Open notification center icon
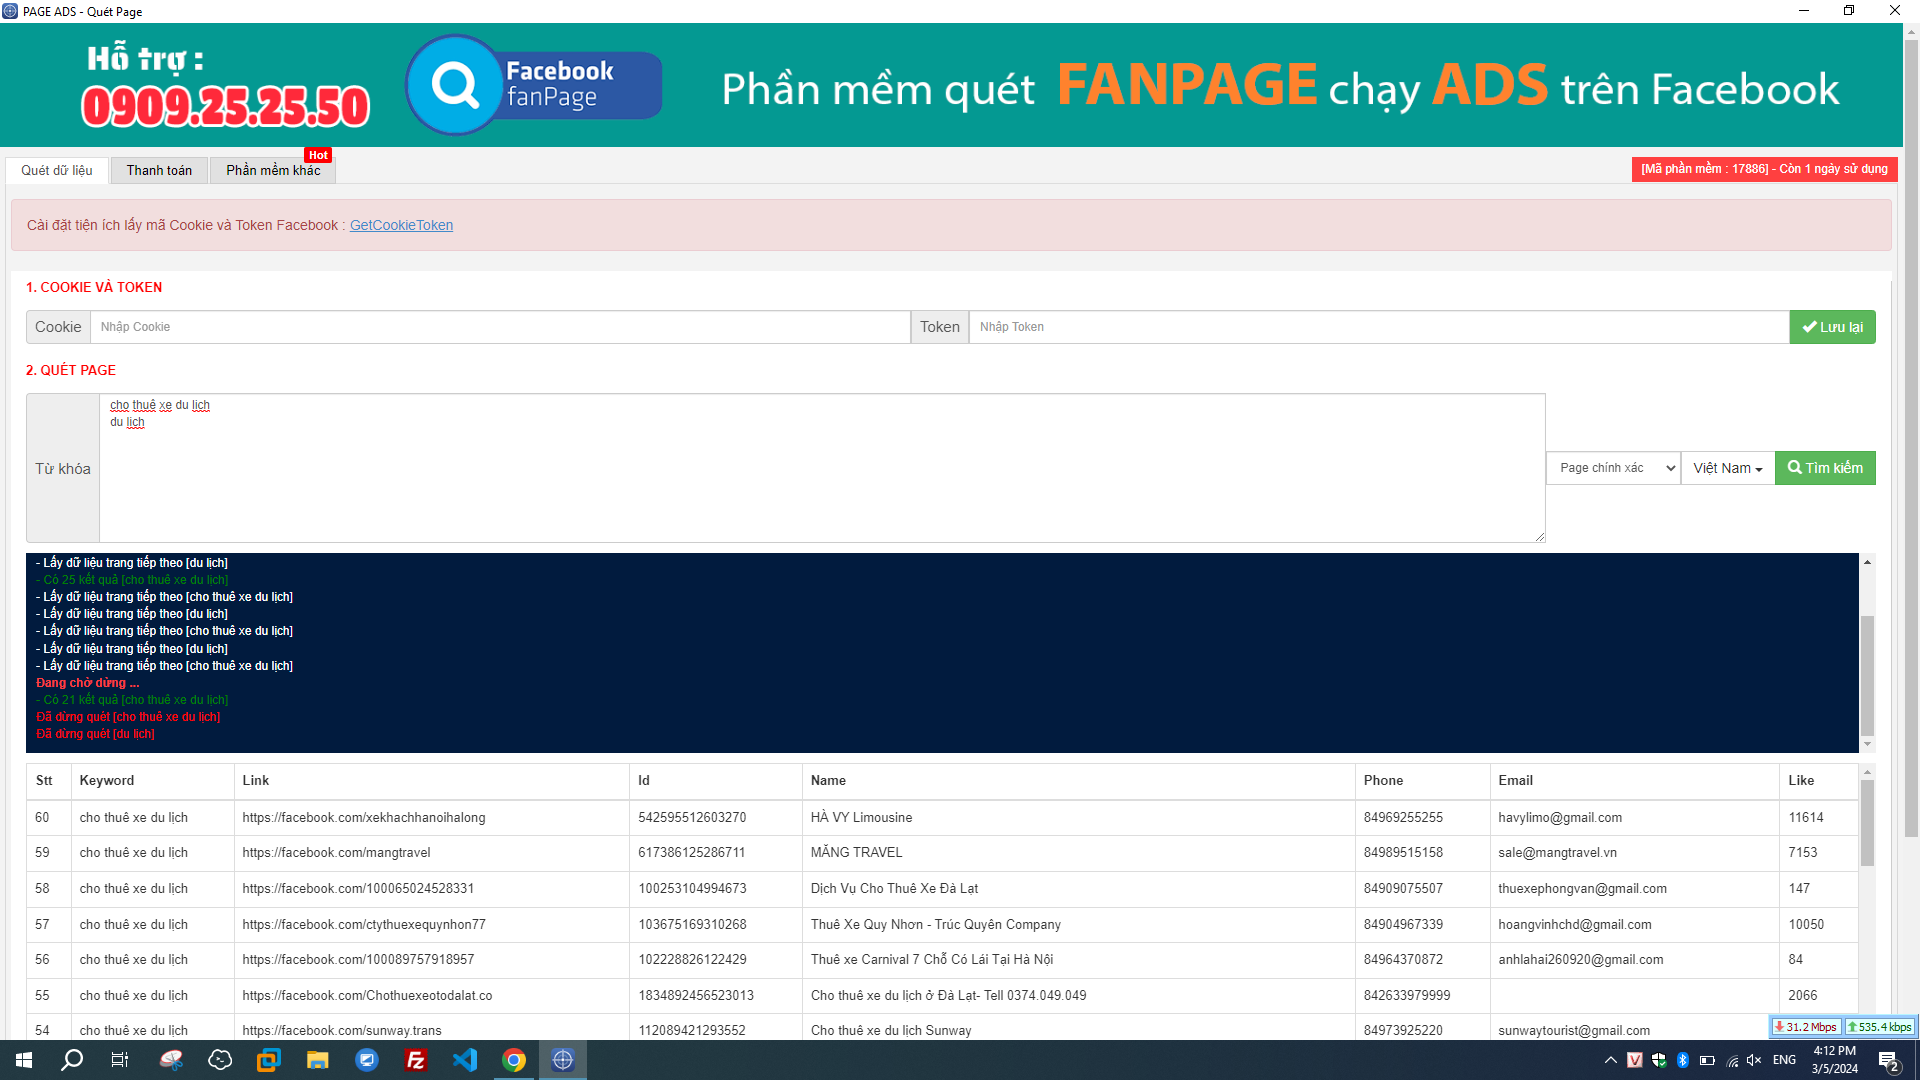 1888,1061
